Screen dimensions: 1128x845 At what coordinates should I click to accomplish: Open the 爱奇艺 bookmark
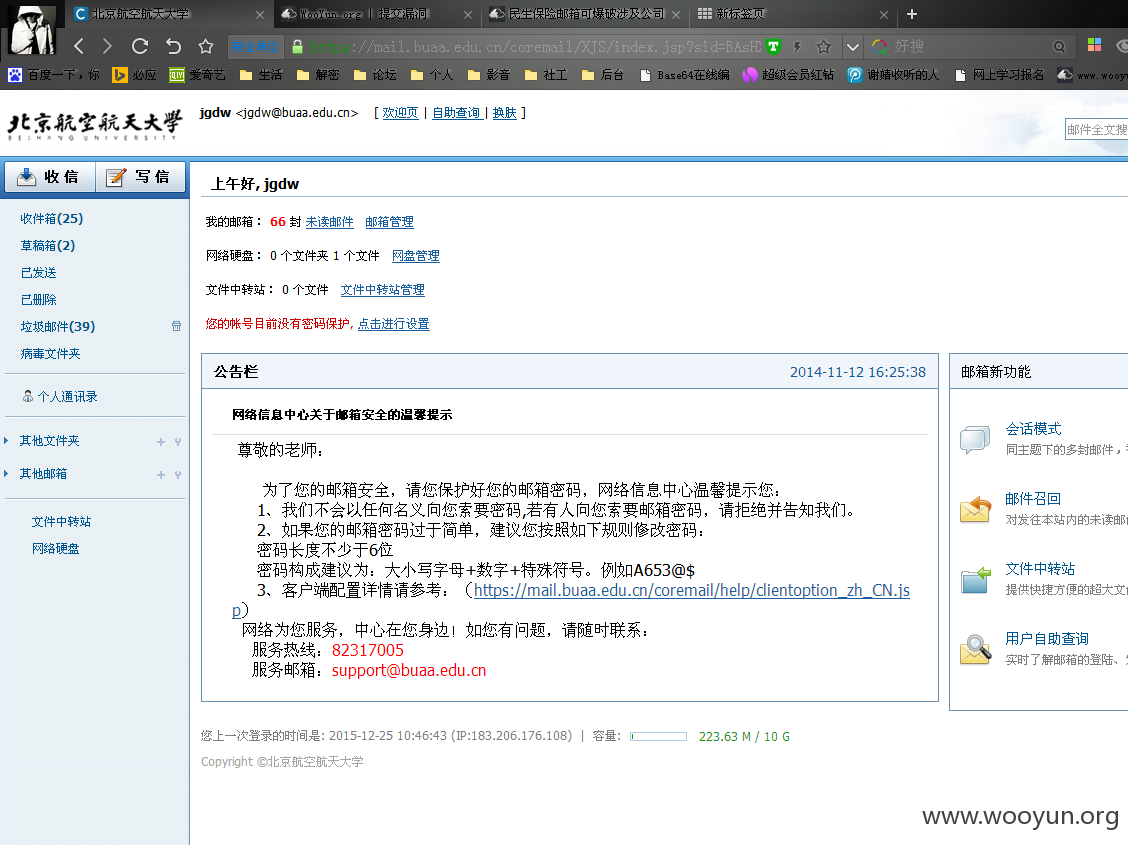point(197,75)
